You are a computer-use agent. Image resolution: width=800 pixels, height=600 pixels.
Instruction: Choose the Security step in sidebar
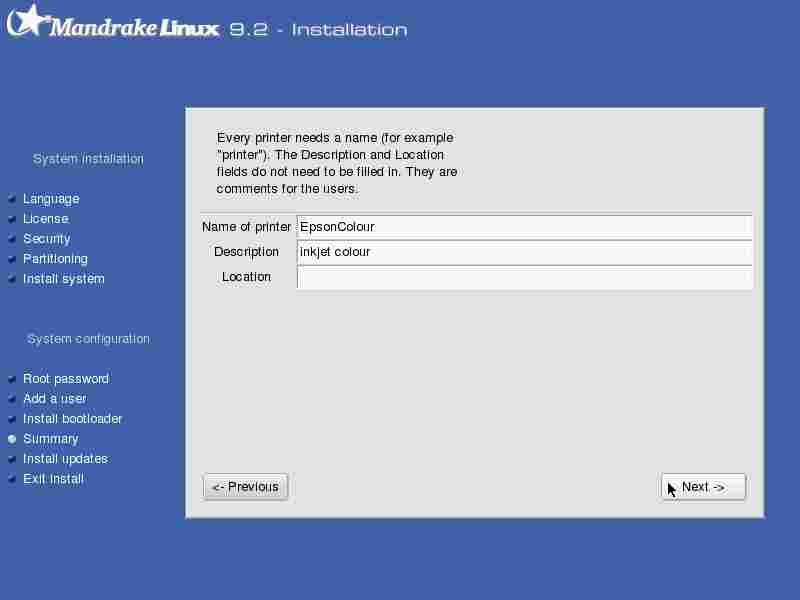pyautogui.click(x=47, y=239)
